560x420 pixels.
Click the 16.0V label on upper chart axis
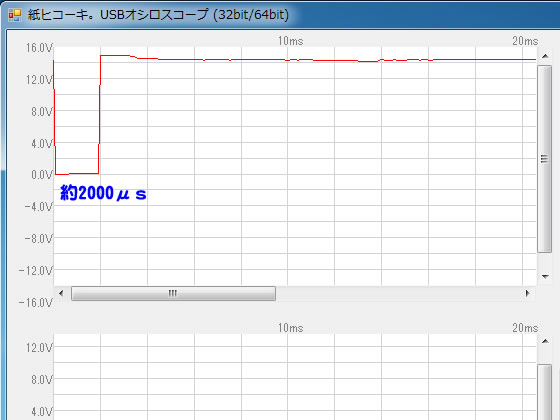tap(39, 48)
